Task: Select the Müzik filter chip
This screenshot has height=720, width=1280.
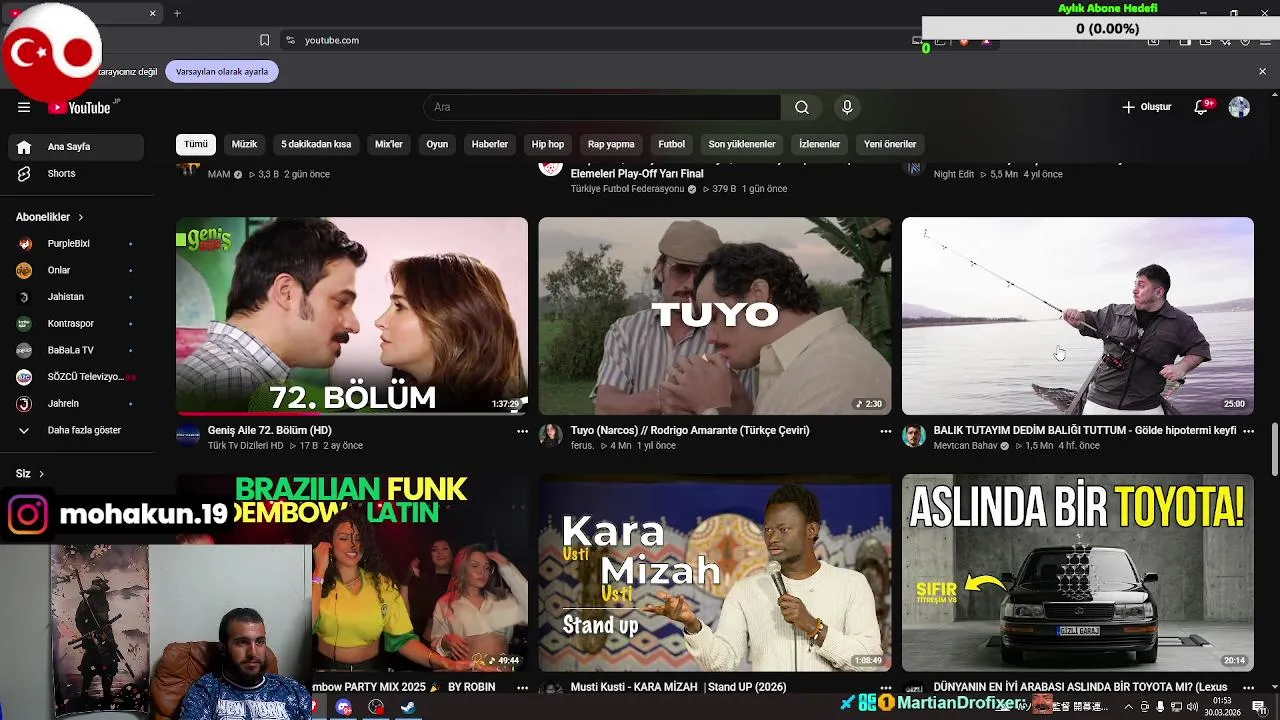Action: (244, 144)
